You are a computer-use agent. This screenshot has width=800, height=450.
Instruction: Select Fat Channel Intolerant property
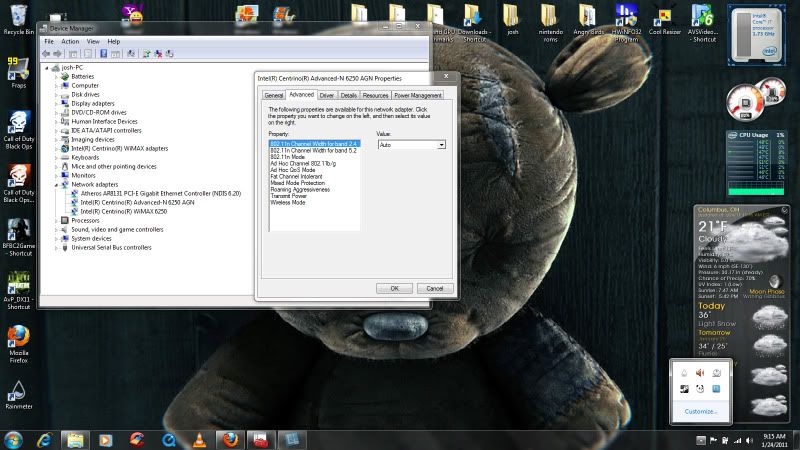coord(296,177)
